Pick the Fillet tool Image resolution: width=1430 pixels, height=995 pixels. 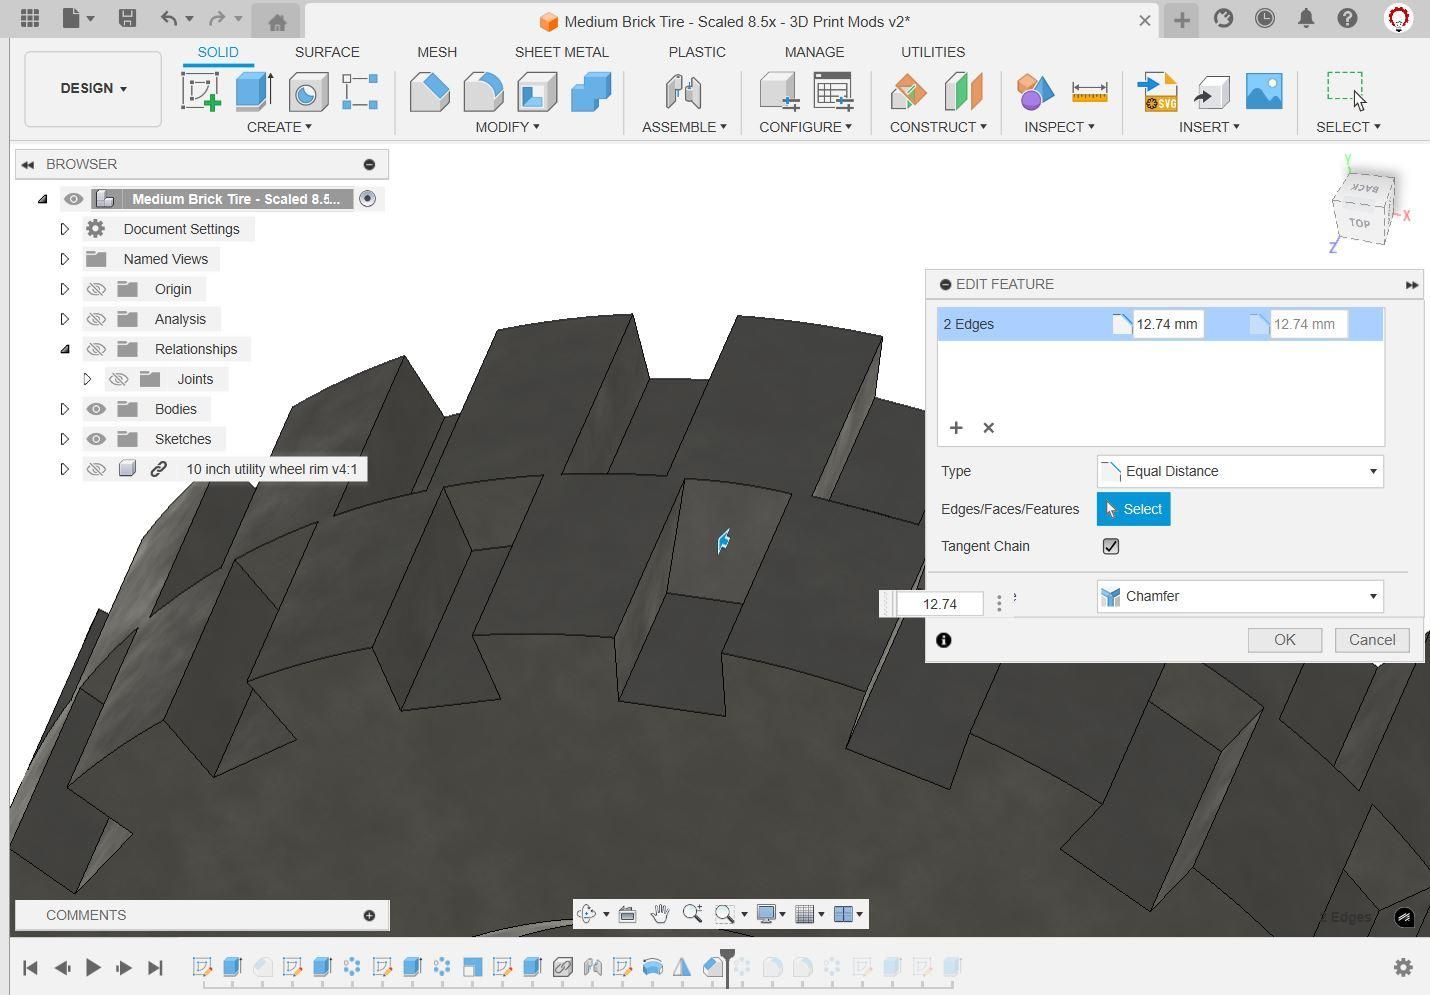(483, 91)
